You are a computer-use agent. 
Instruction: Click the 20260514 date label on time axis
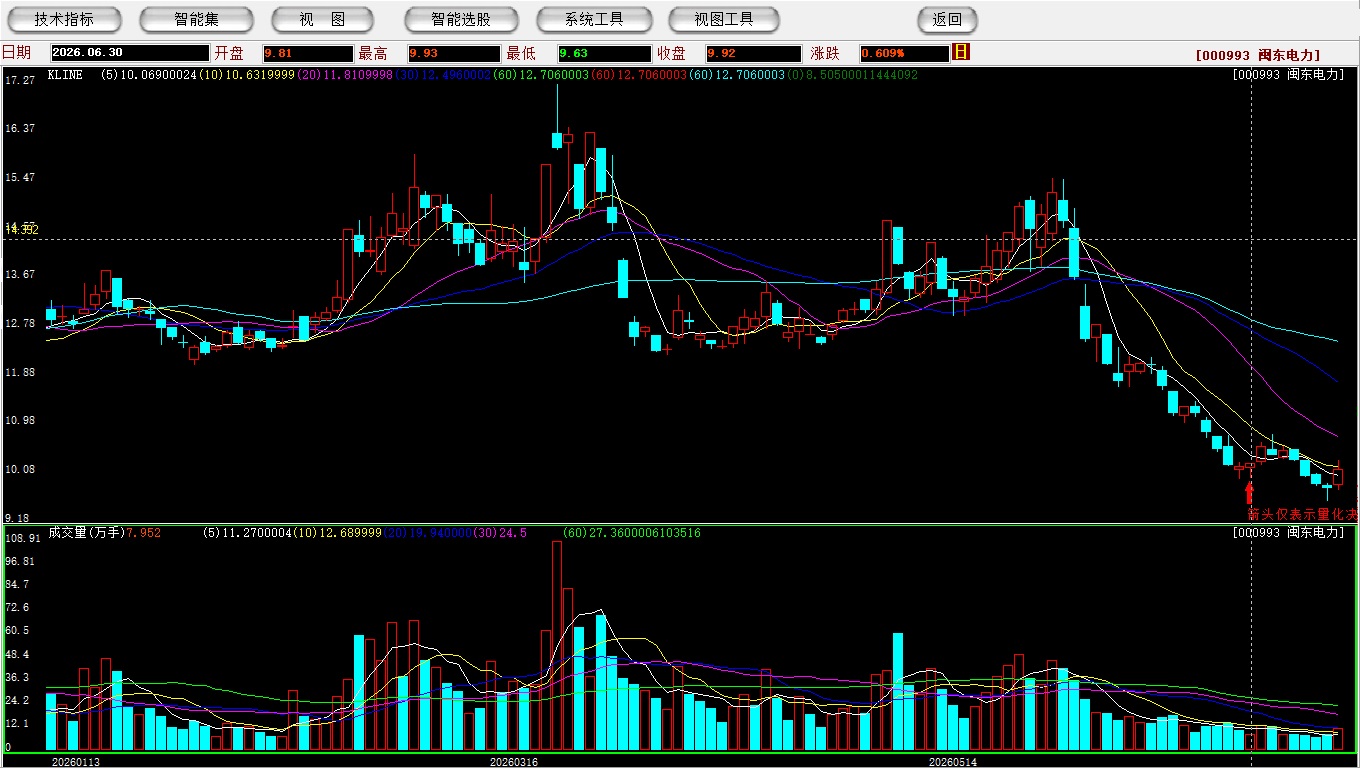coord(952,762)
